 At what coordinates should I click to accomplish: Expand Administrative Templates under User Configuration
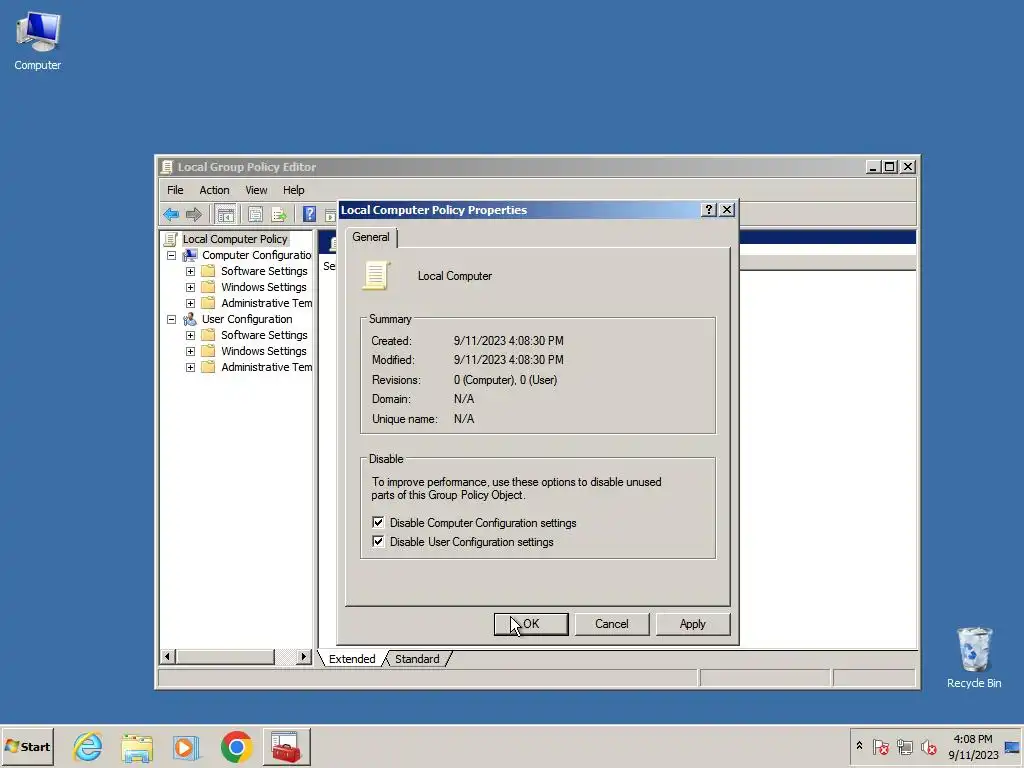point(190,367)
